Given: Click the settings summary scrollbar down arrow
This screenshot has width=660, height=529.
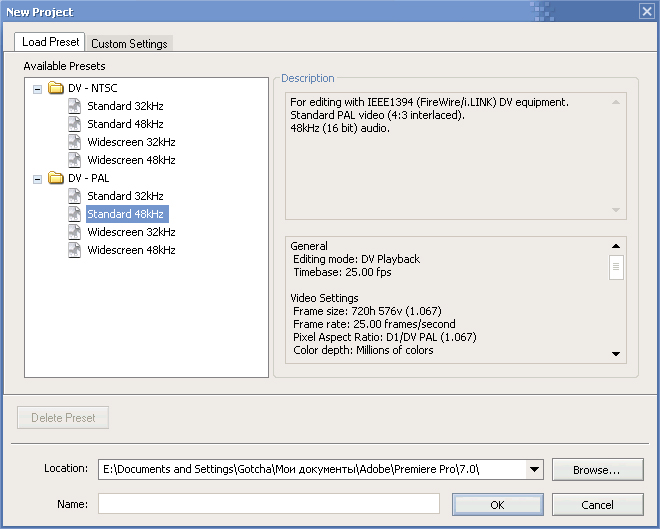Looking at the screenshot, I should point(616,354).
